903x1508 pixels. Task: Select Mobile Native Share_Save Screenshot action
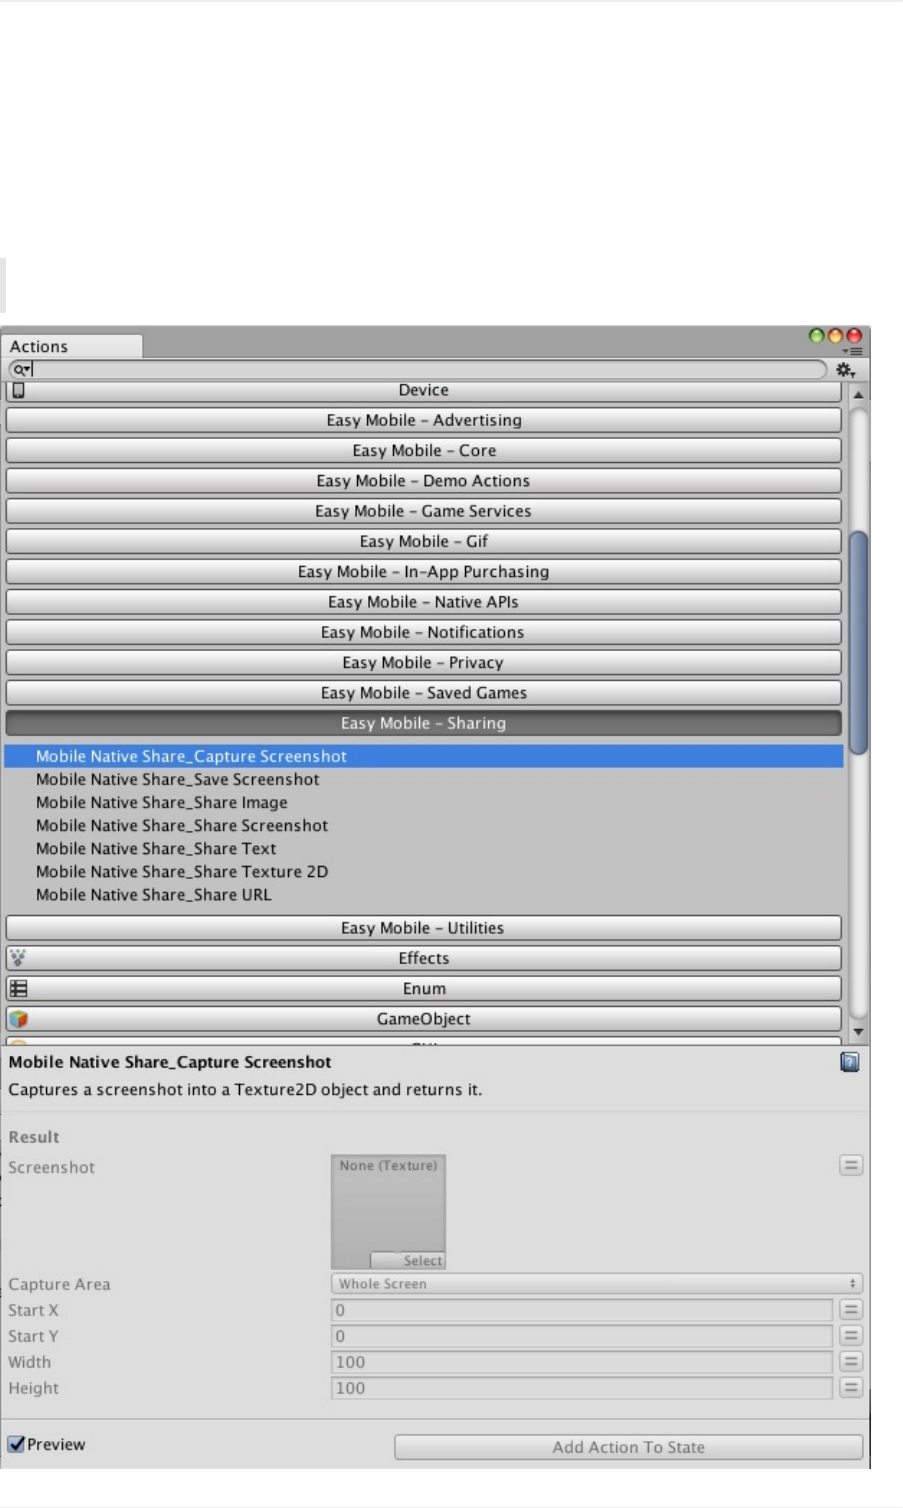(424, 779)
